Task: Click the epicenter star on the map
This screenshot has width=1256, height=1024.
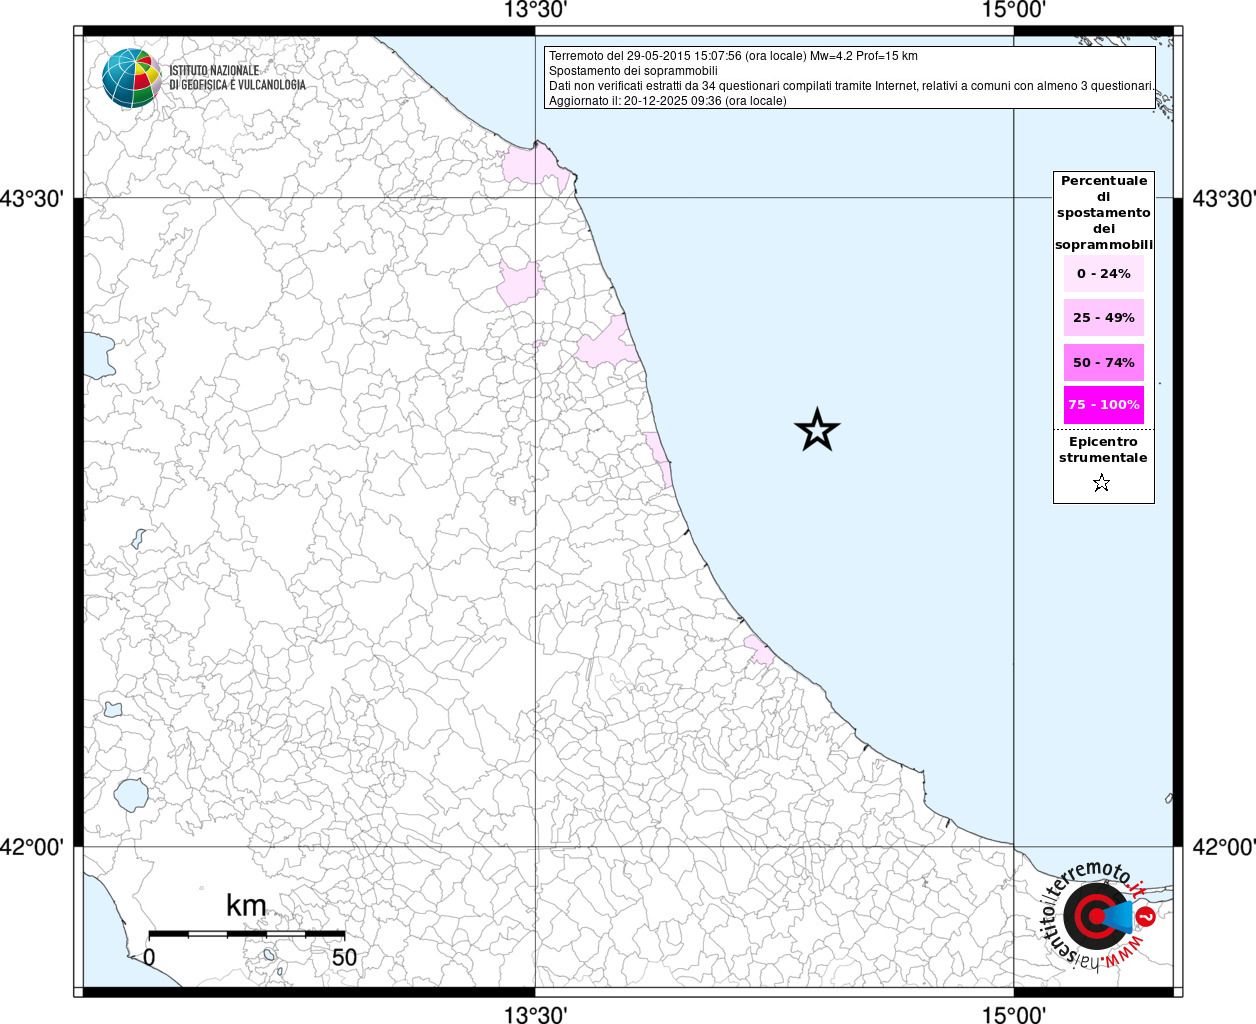Action: click(817, 430)
